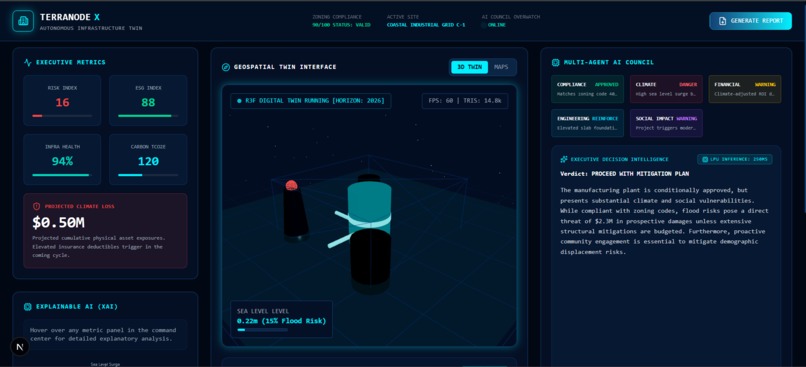Select the ESG Index metric panel
The image size is (806, 367).
148,100
